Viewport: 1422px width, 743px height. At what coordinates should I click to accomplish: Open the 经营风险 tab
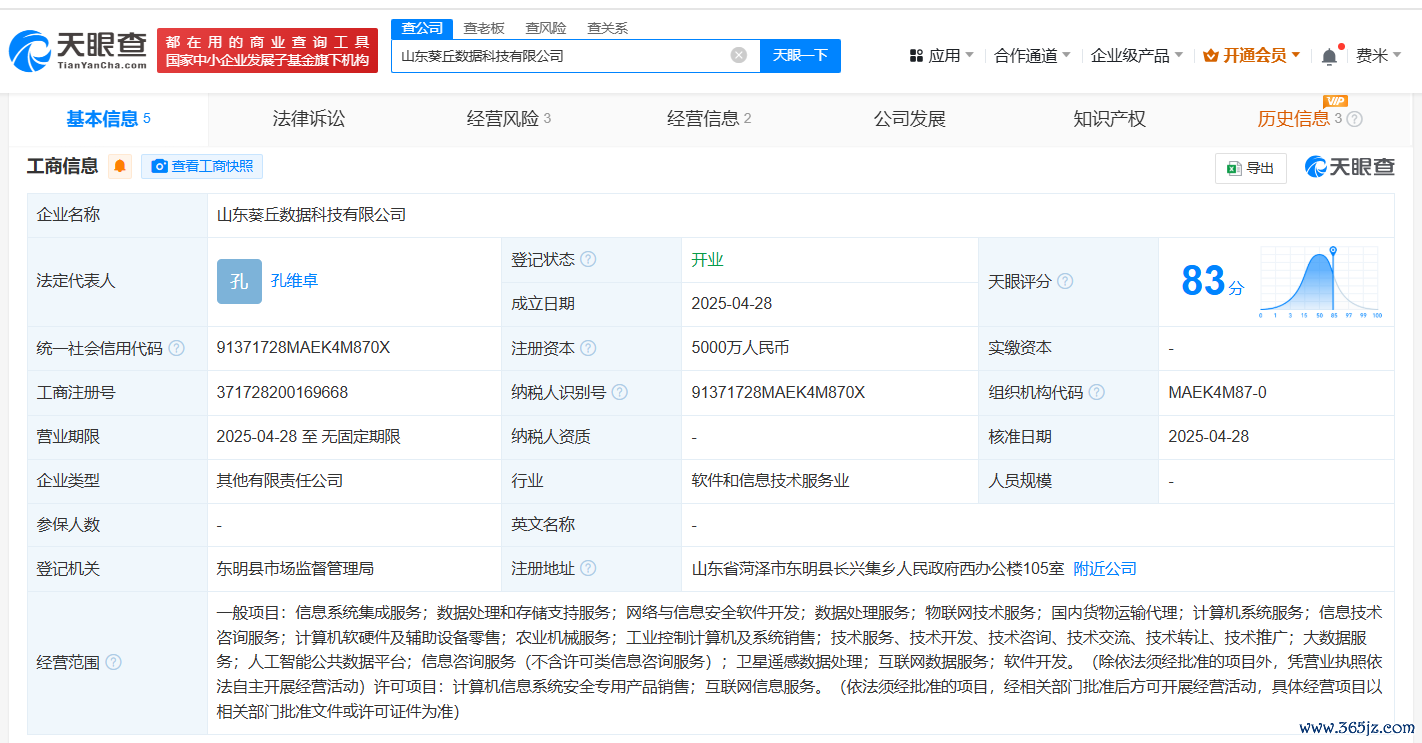[x=509, y=119]
